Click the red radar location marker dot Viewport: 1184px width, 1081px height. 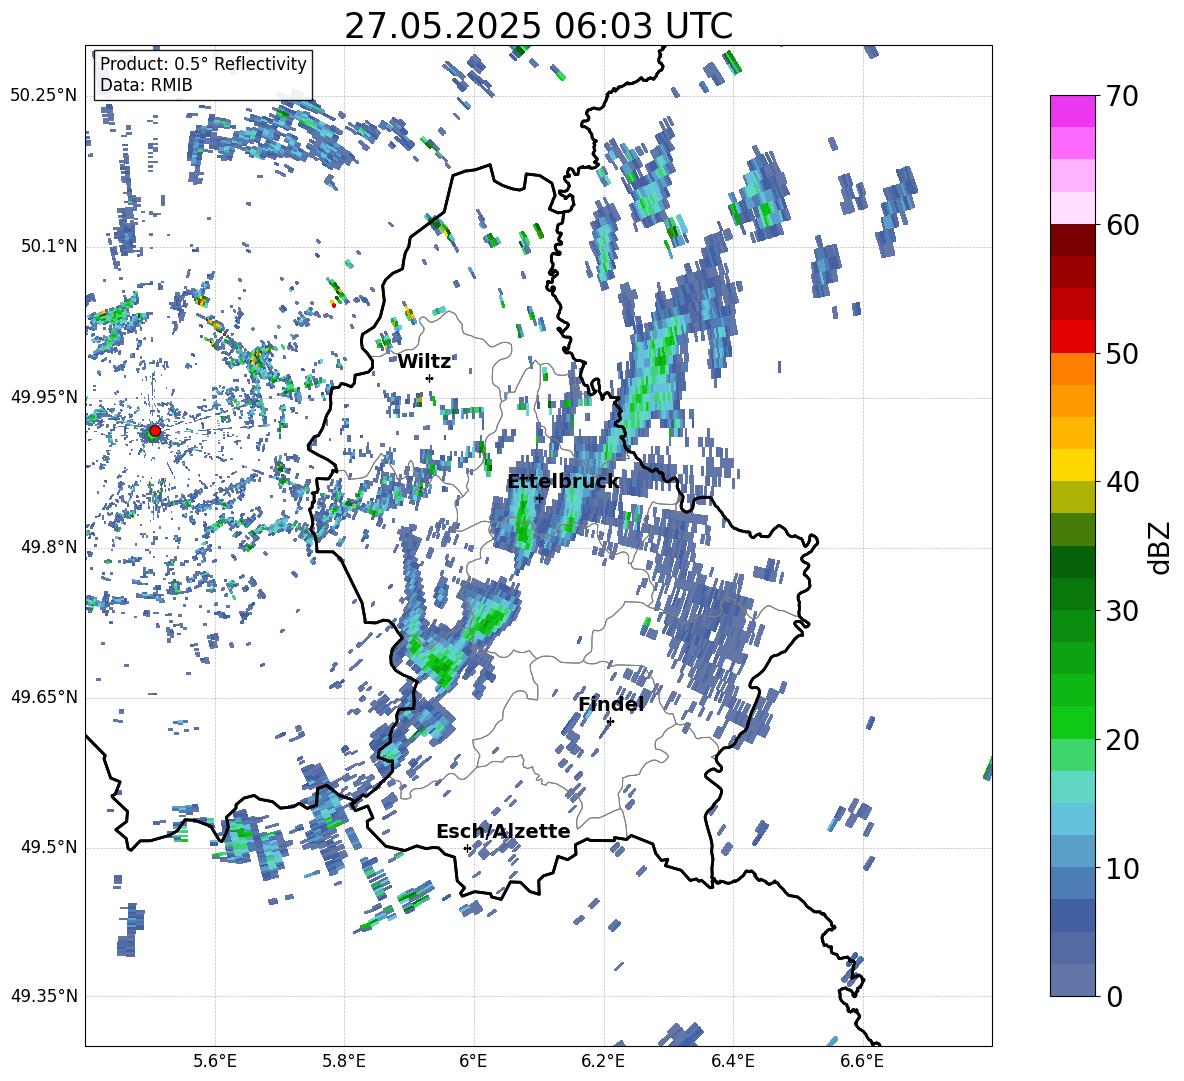155,430
